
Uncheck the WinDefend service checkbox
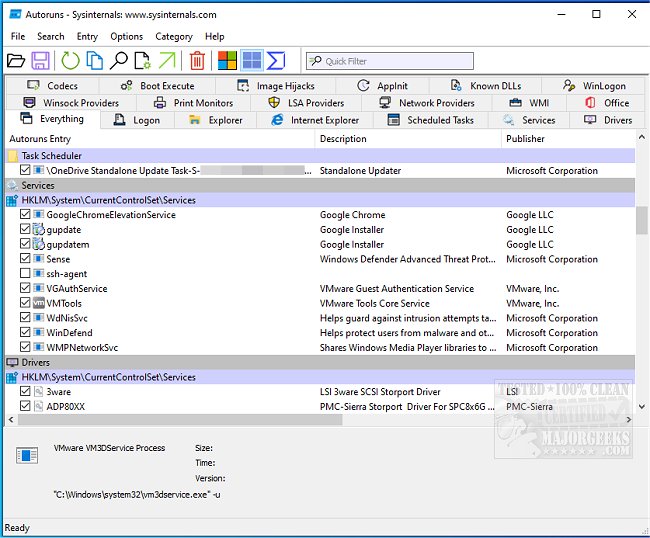coord(25,333)
